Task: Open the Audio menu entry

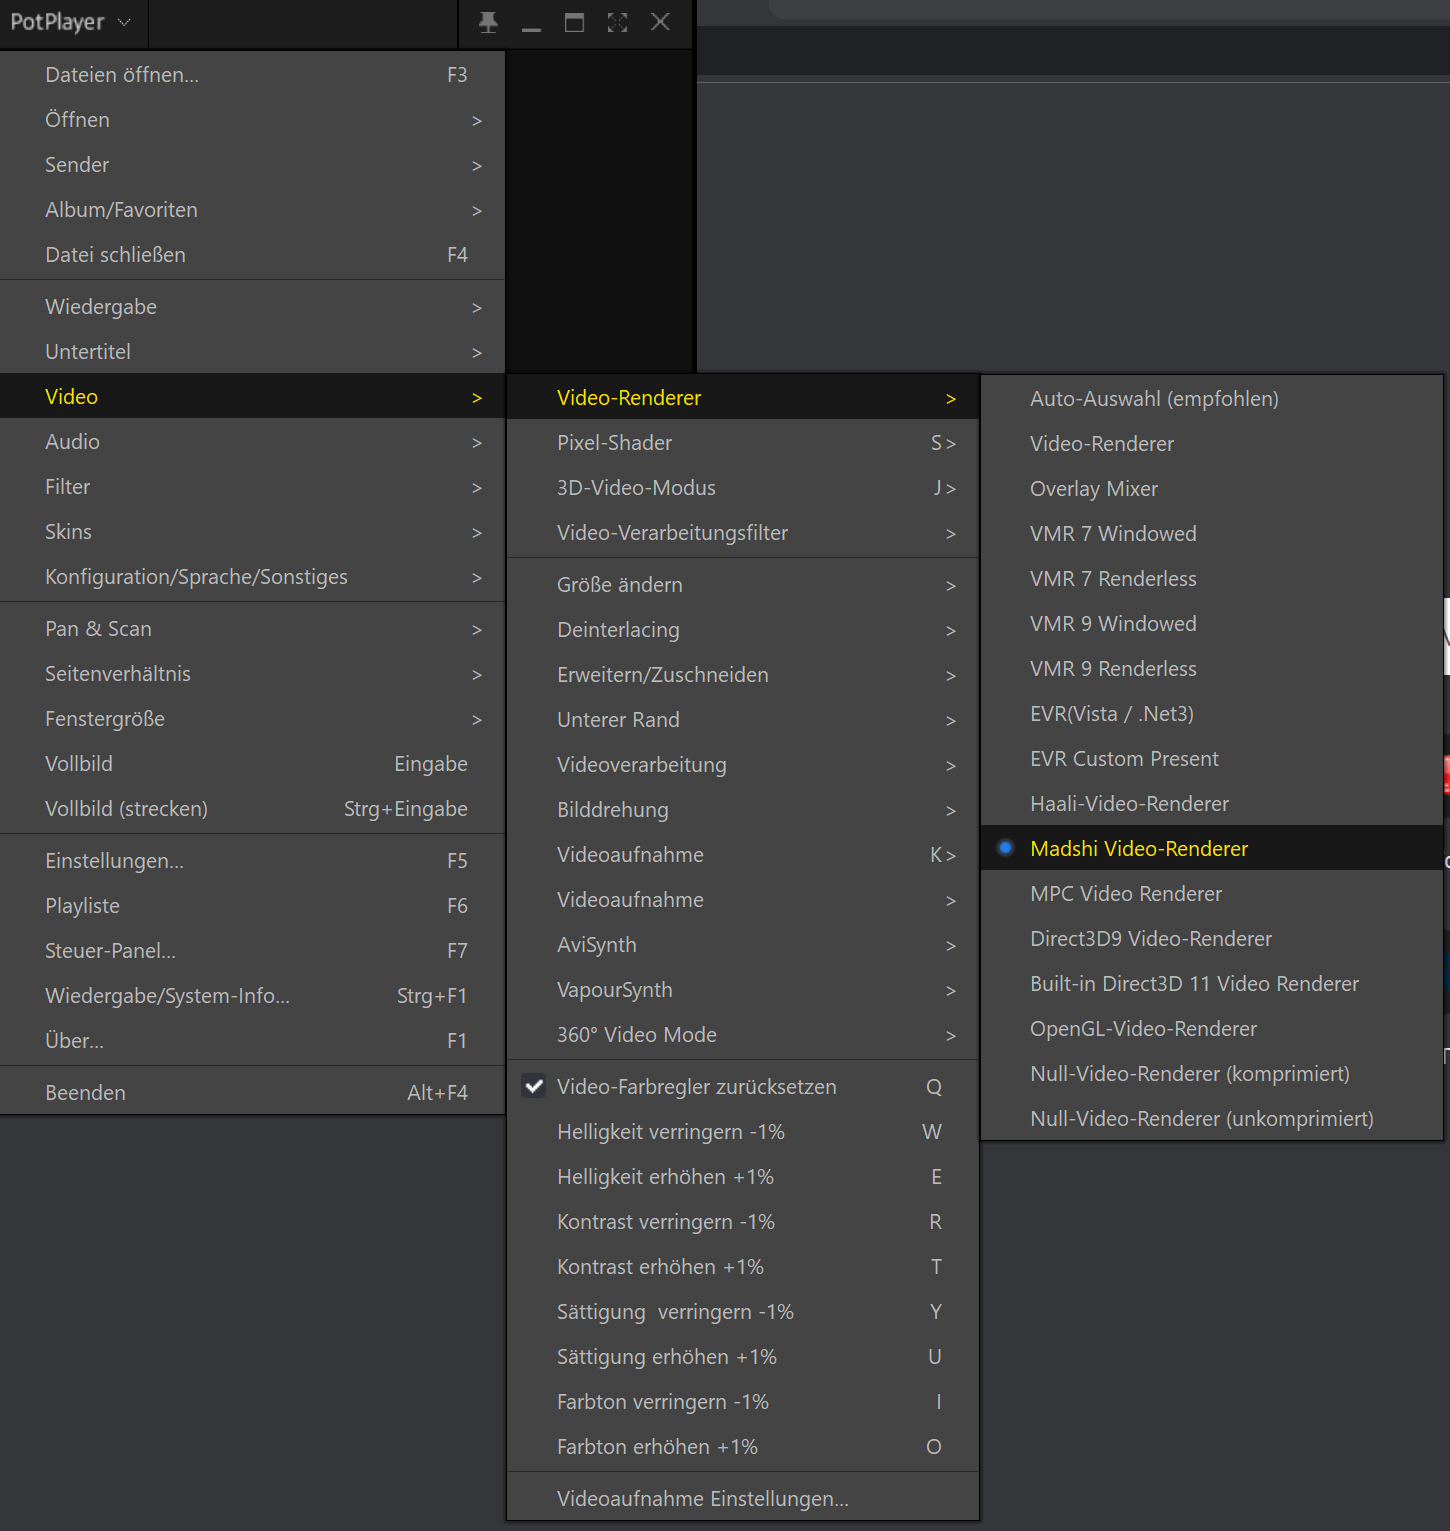Action: click(252, 441)
